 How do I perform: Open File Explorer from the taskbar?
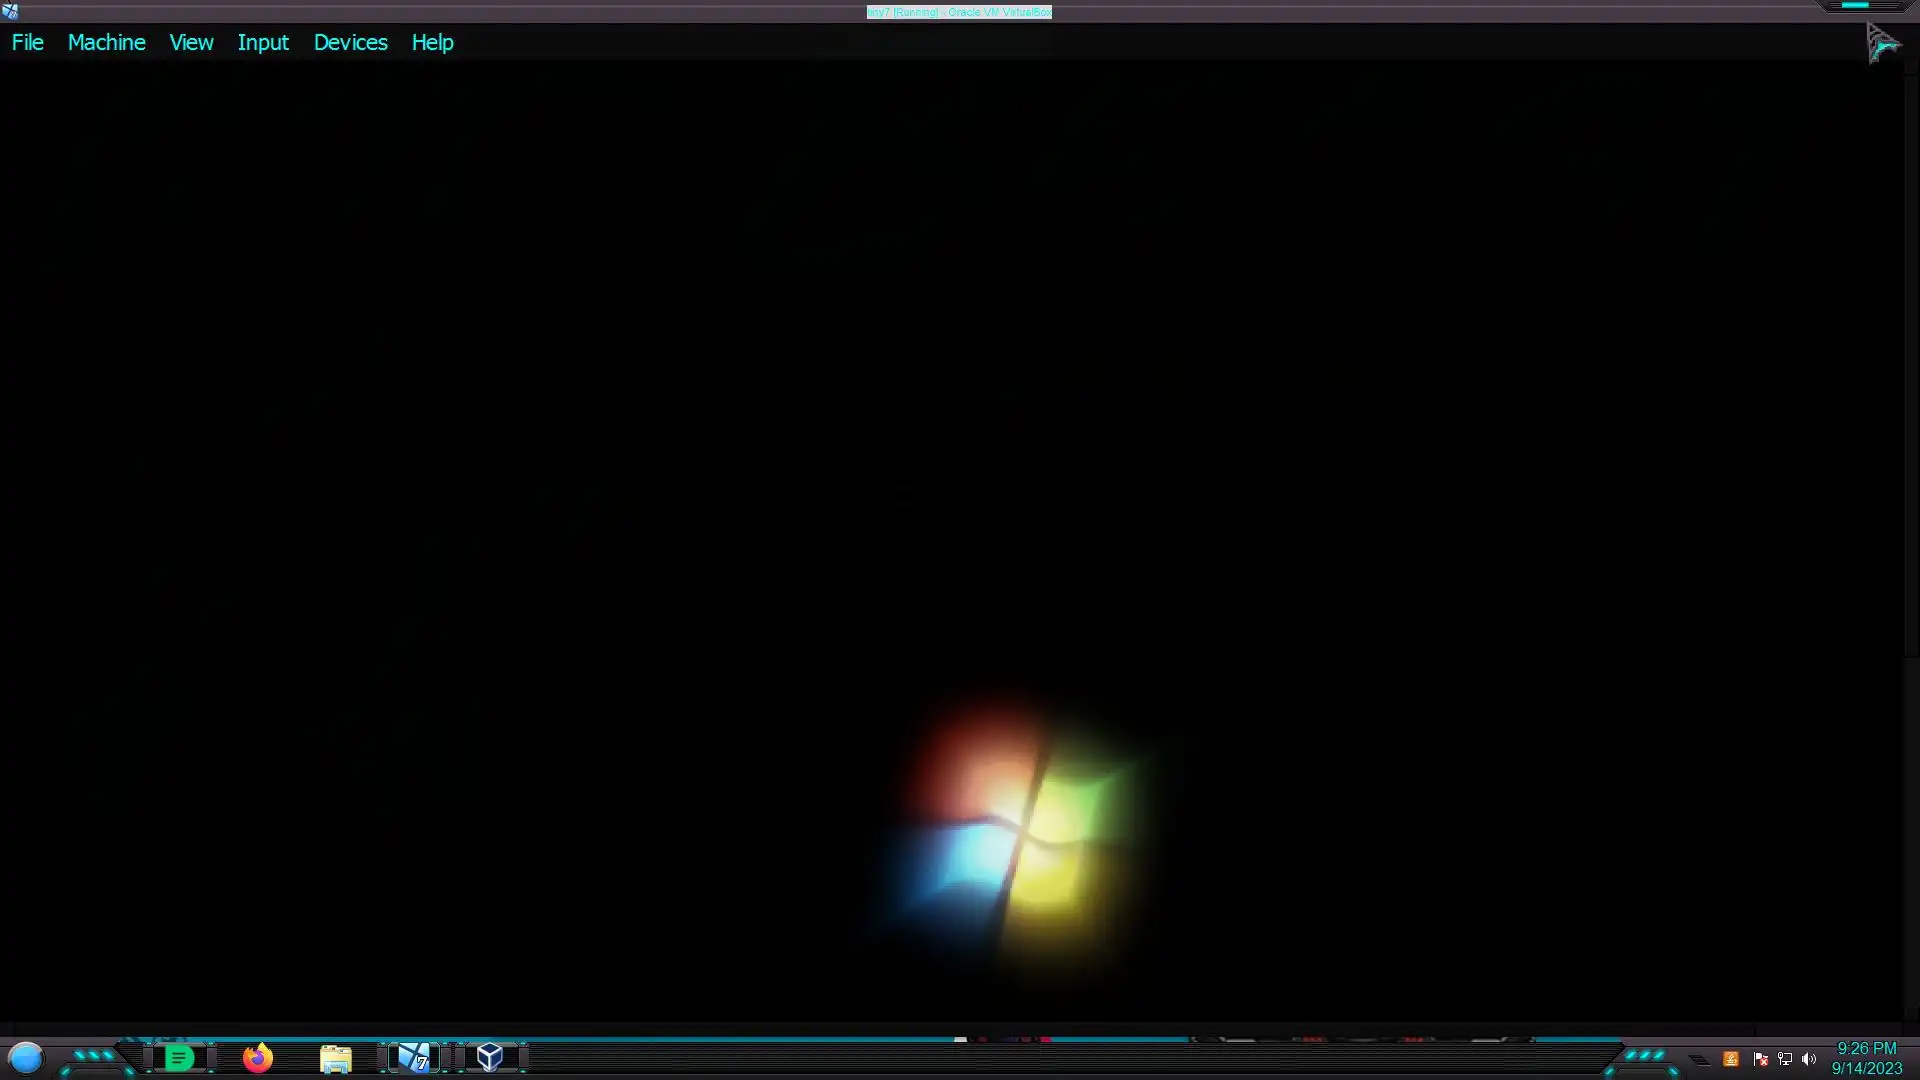[x=336, y=1058]
